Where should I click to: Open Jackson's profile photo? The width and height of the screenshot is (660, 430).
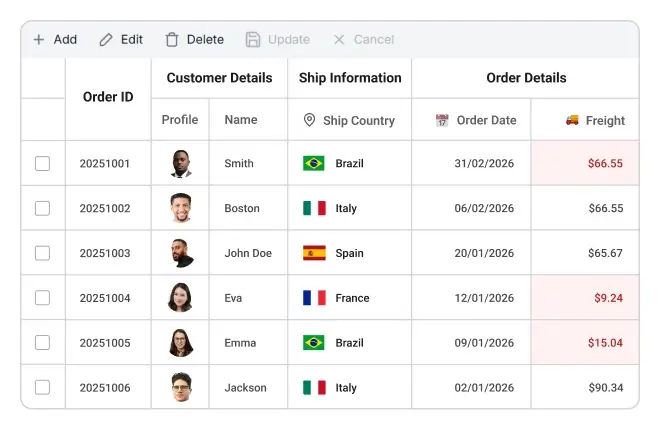point(182,387)
